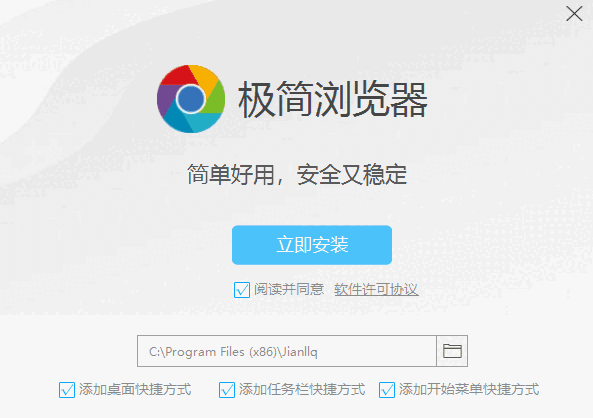Open the 软件许可协议 license link

click(376, 290)
